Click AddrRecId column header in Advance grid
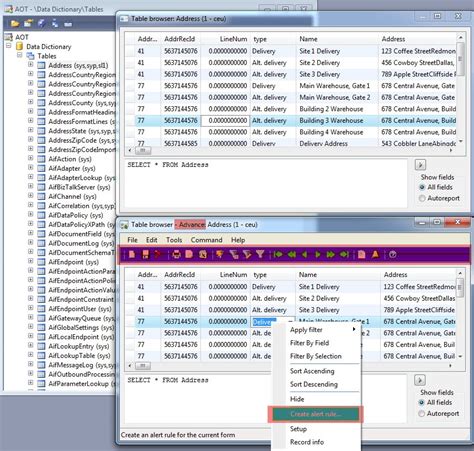Screen dimensions: 474x451 tap(181, 275)
